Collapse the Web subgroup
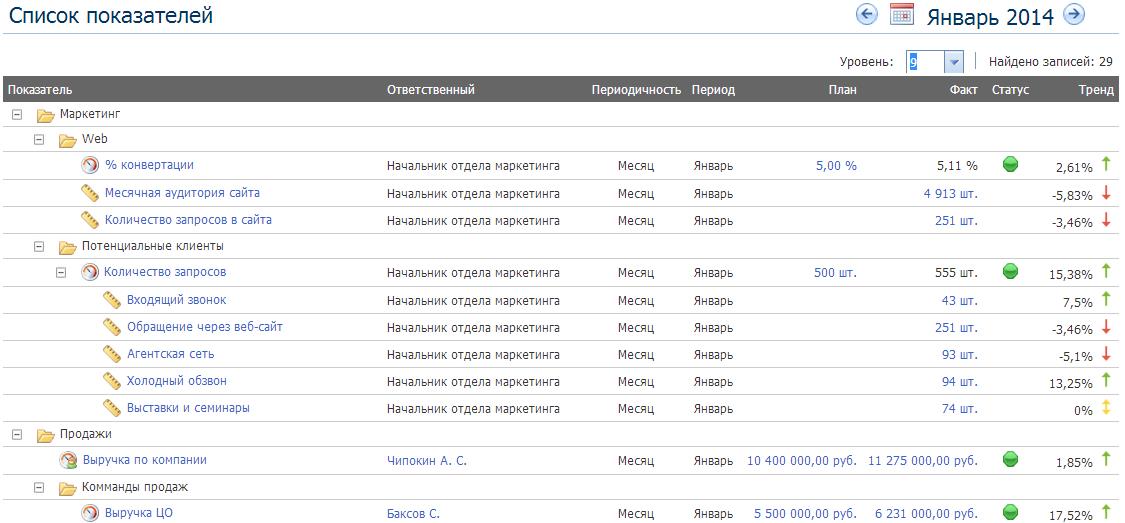The image size is (1125, 523). [x=39, y=139]
